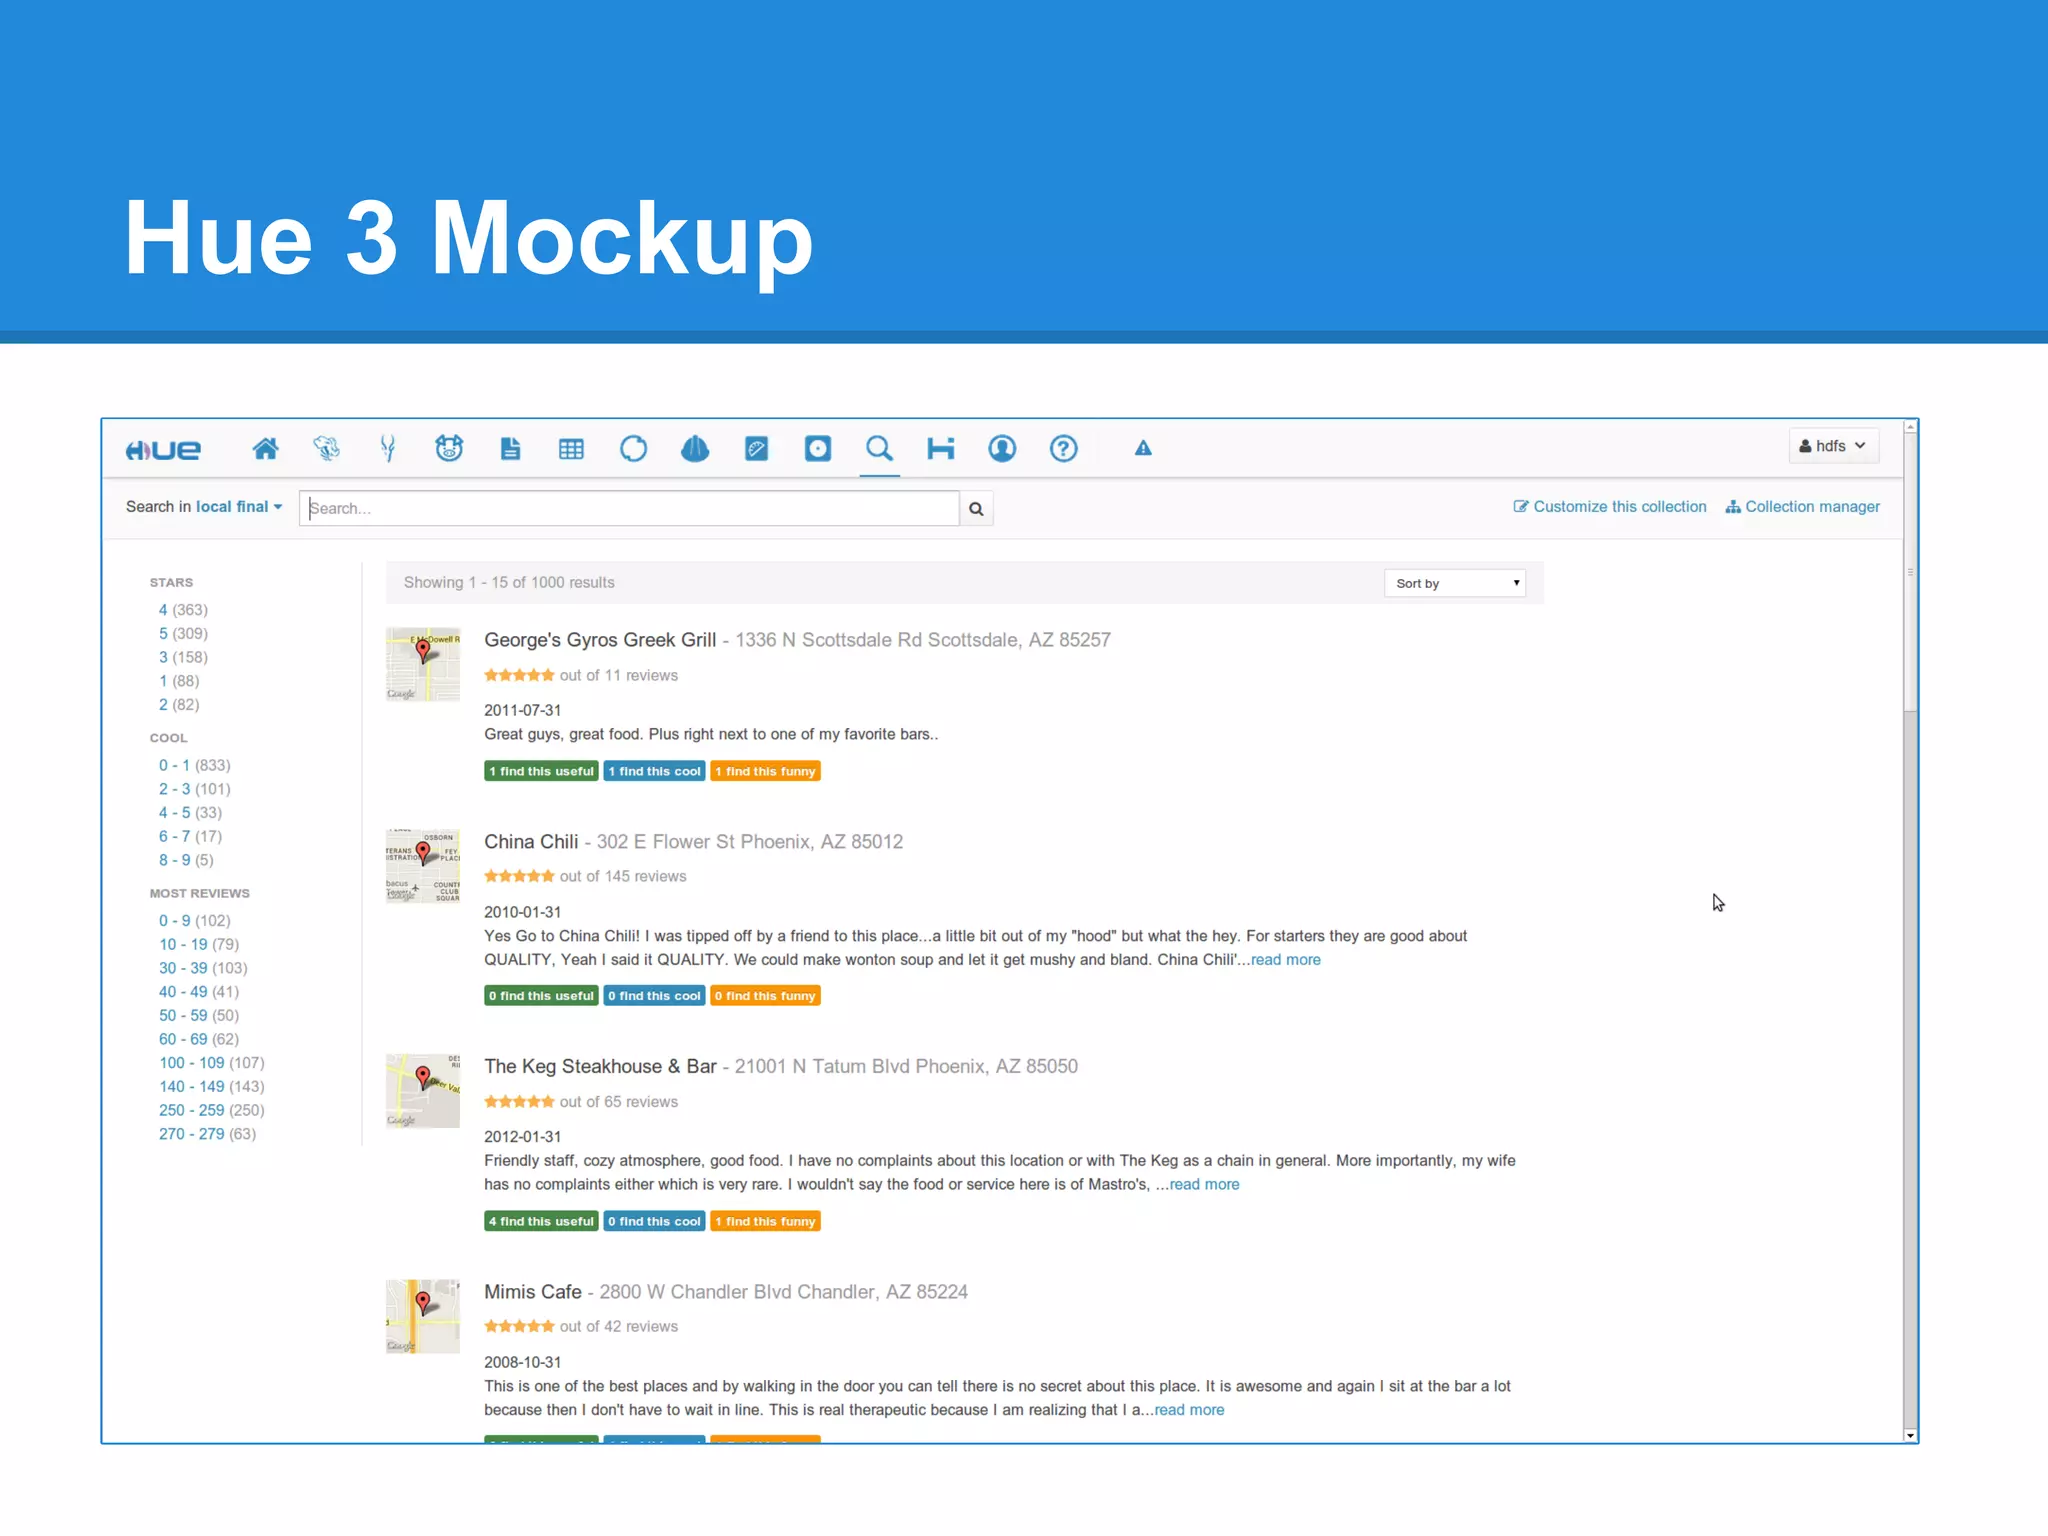This screenshot has height=1536, width=2048.
Task: Open the Oozie hard-hat icon
Action: tap(695, 449)
